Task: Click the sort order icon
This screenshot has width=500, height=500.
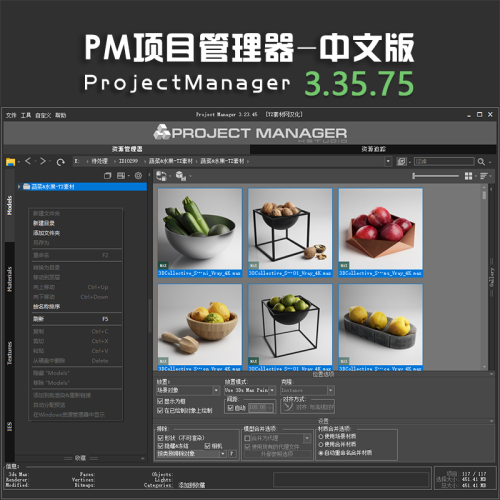Action: click(x=484, y=176)
